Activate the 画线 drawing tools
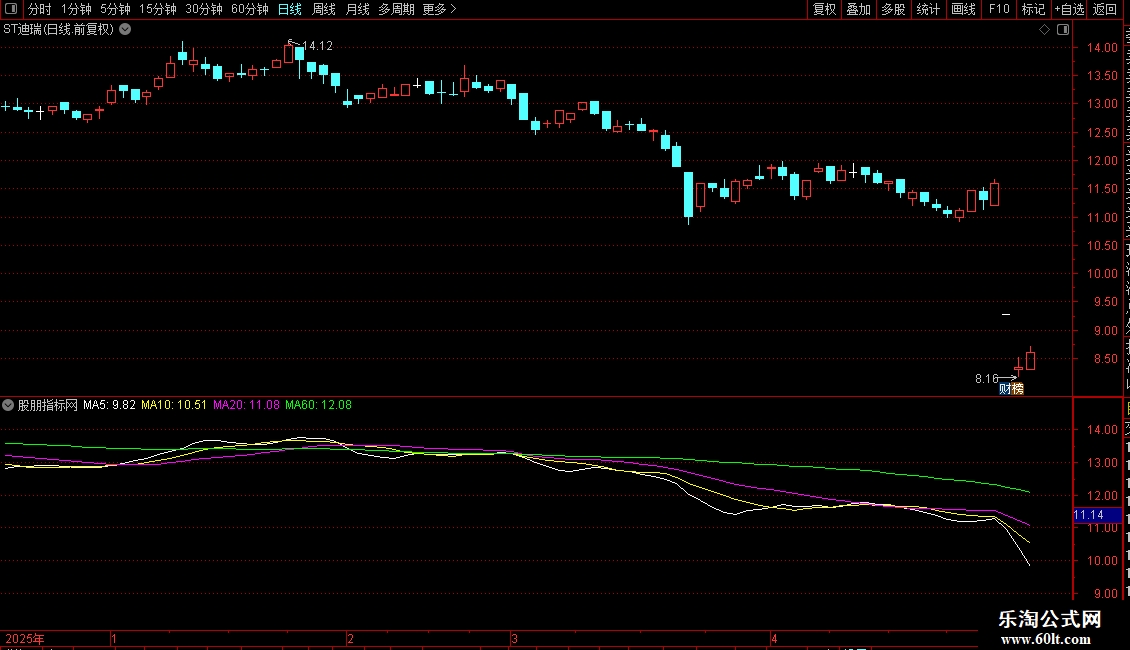 (963, 9)
